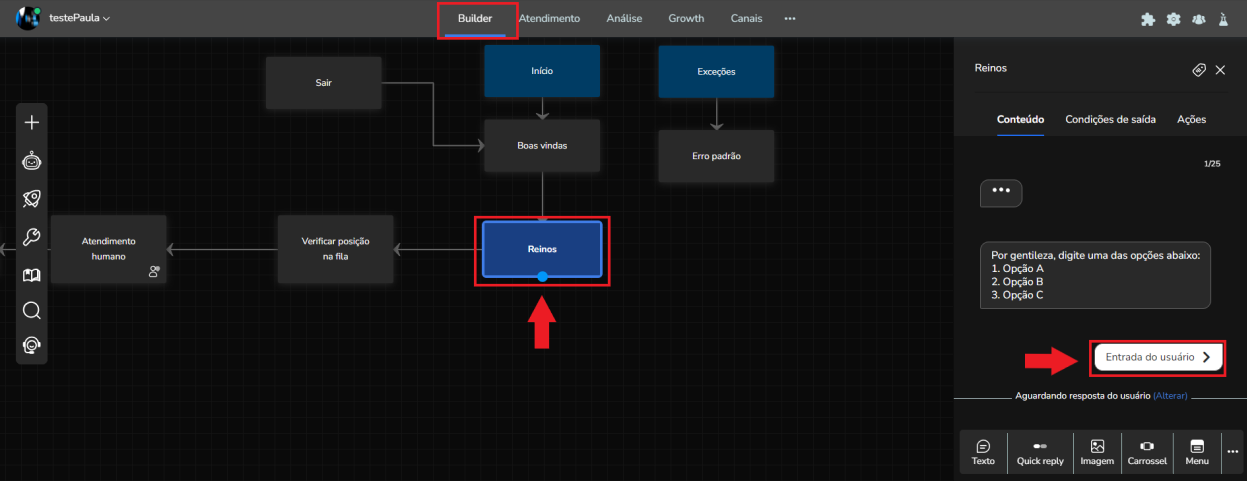
Task: Open the three-dots overflow in top navigation
Action: [790, 19]
